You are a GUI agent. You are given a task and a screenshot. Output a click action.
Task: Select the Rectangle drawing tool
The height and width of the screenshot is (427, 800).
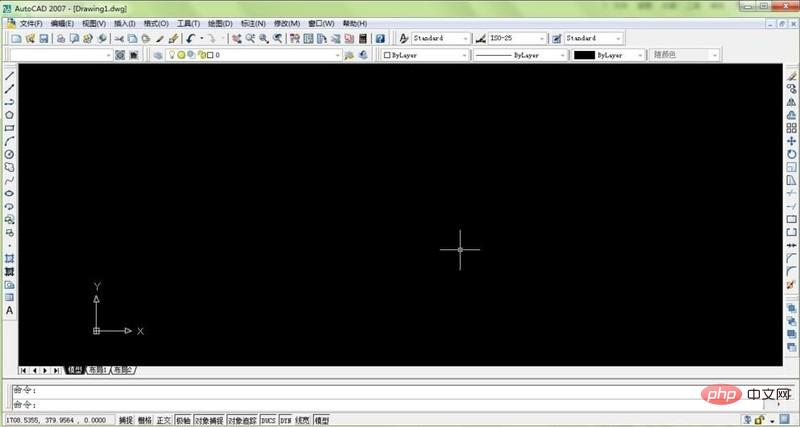coord(9,128)
